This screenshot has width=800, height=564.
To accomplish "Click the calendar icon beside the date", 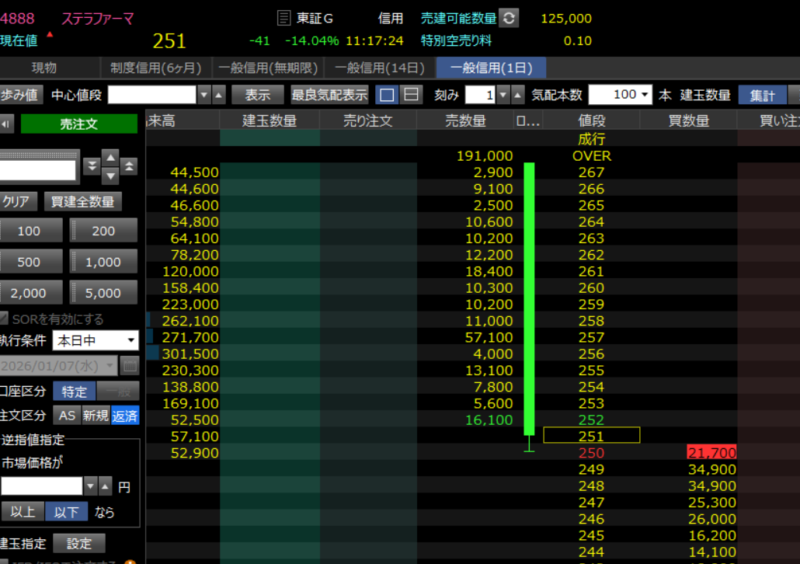I will 130,365.
